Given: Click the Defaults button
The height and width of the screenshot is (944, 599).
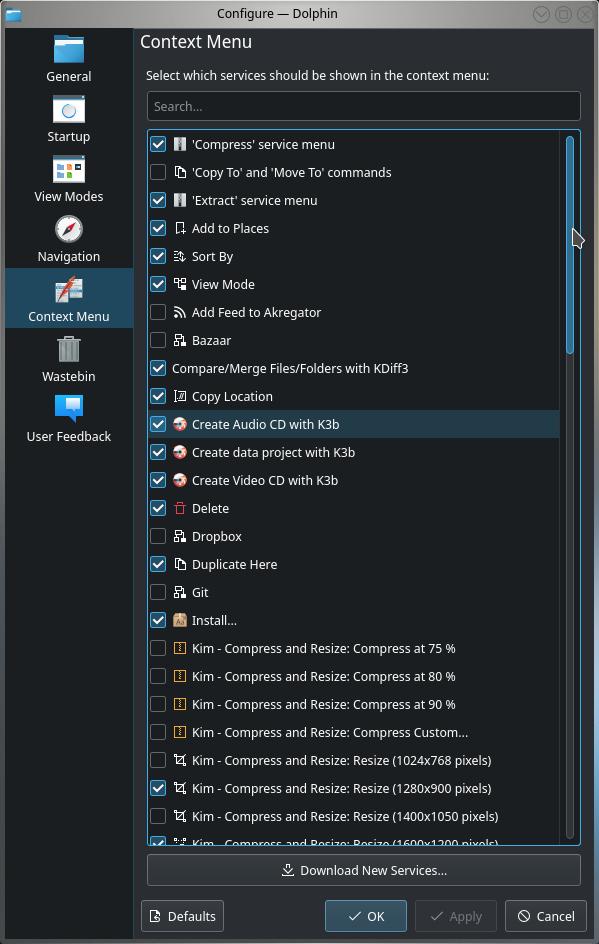Looking at the screenshot, I should [182, 916].
